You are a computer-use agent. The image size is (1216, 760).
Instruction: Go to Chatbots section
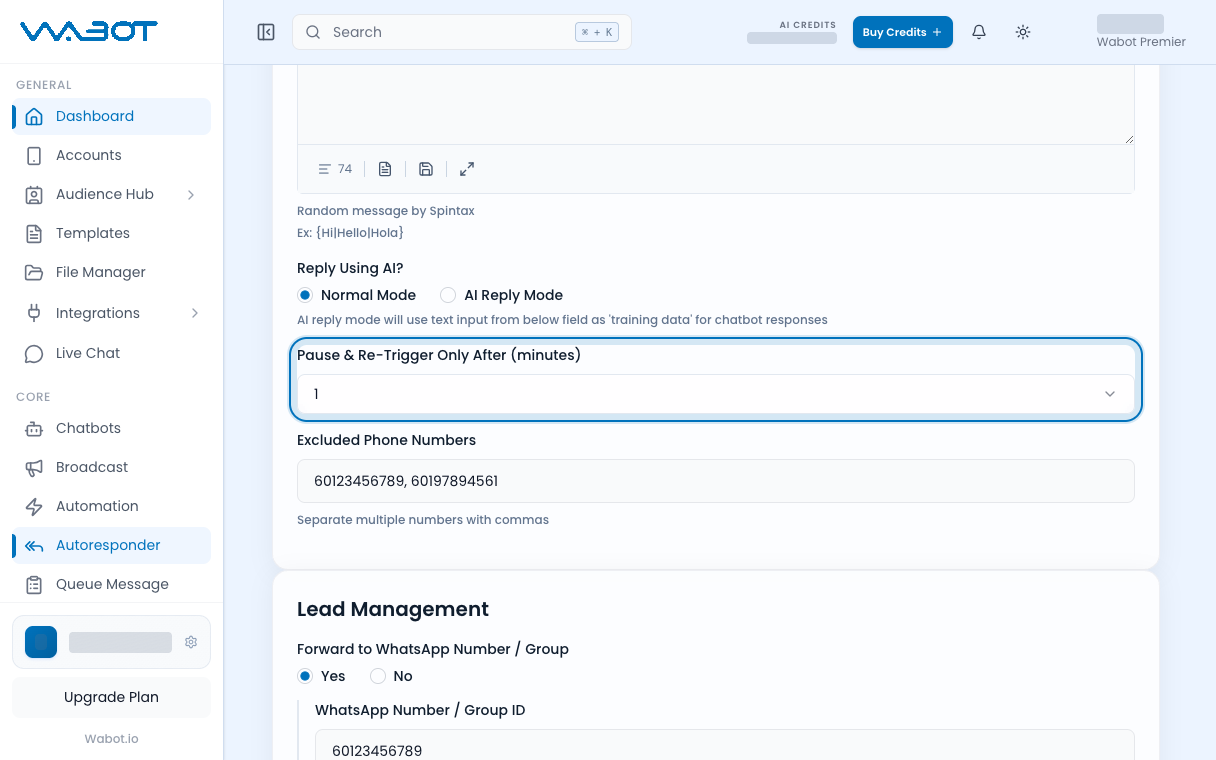click(x=111, y=428)
